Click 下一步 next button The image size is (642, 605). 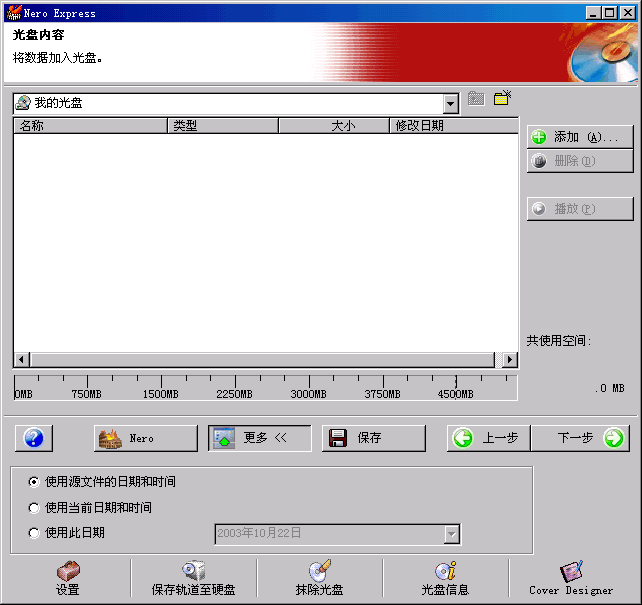pyautogui.click(x=580, y=438)
